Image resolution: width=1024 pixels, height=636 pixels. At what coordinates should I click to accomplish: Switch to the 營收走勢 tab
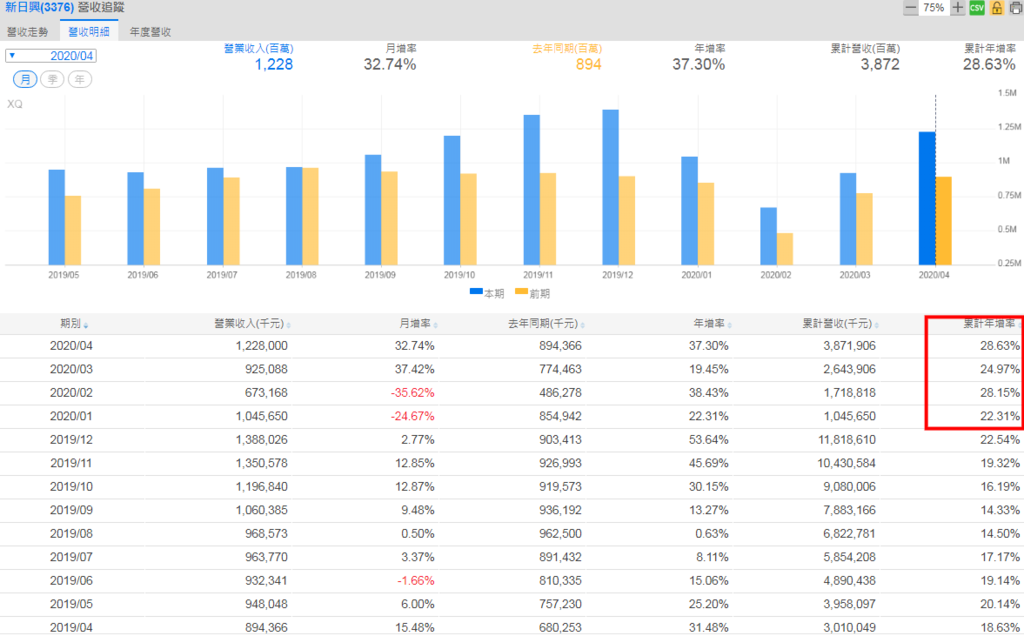[x=27, y=31]
